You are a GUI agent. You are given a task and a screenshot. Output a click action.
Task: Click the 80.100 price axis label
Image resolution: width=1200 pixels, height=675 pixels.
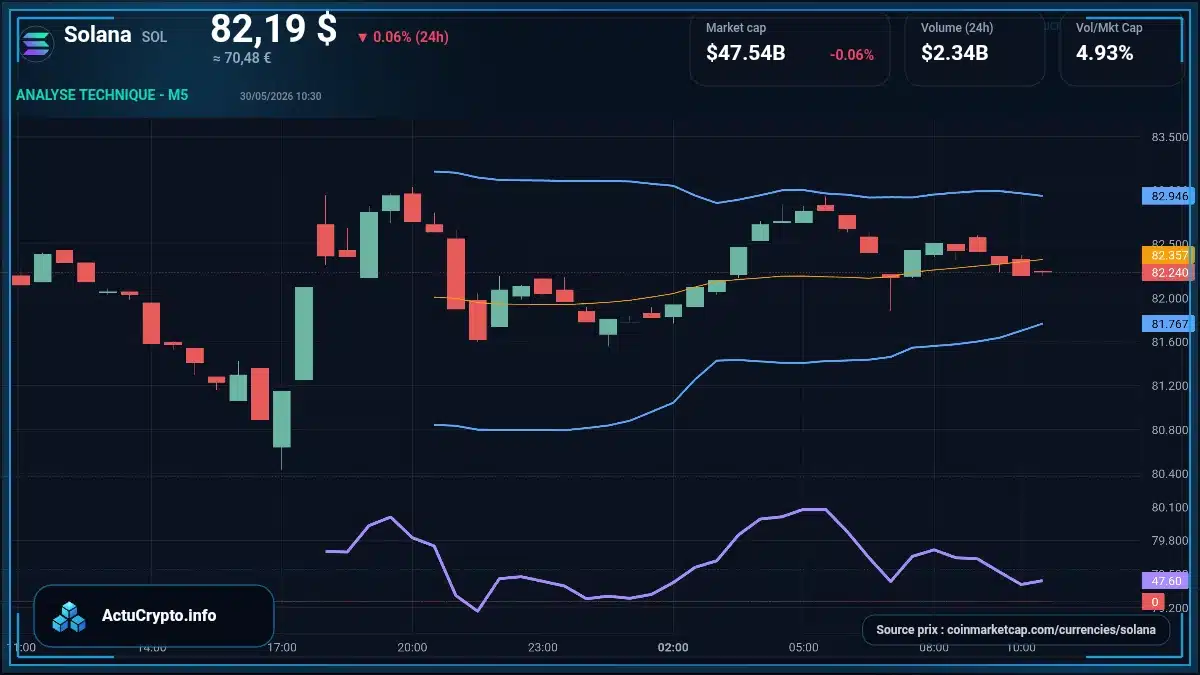click(1169, 508)
